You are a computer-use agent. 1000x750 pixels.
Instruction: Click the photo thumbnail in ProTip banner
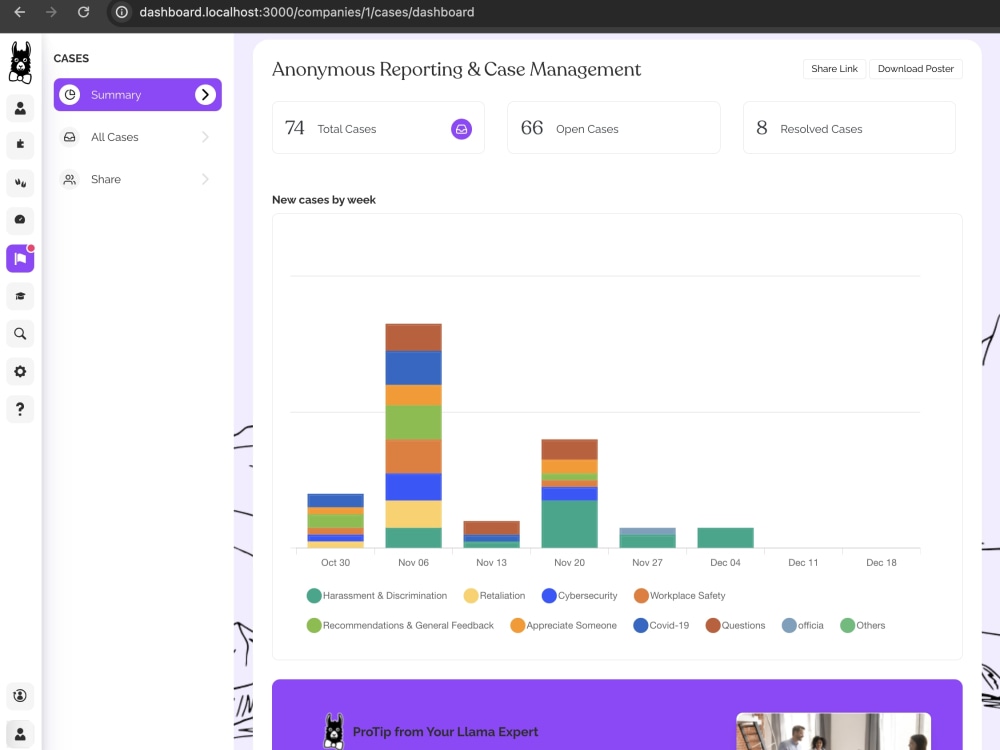click(x=833, y=732)
